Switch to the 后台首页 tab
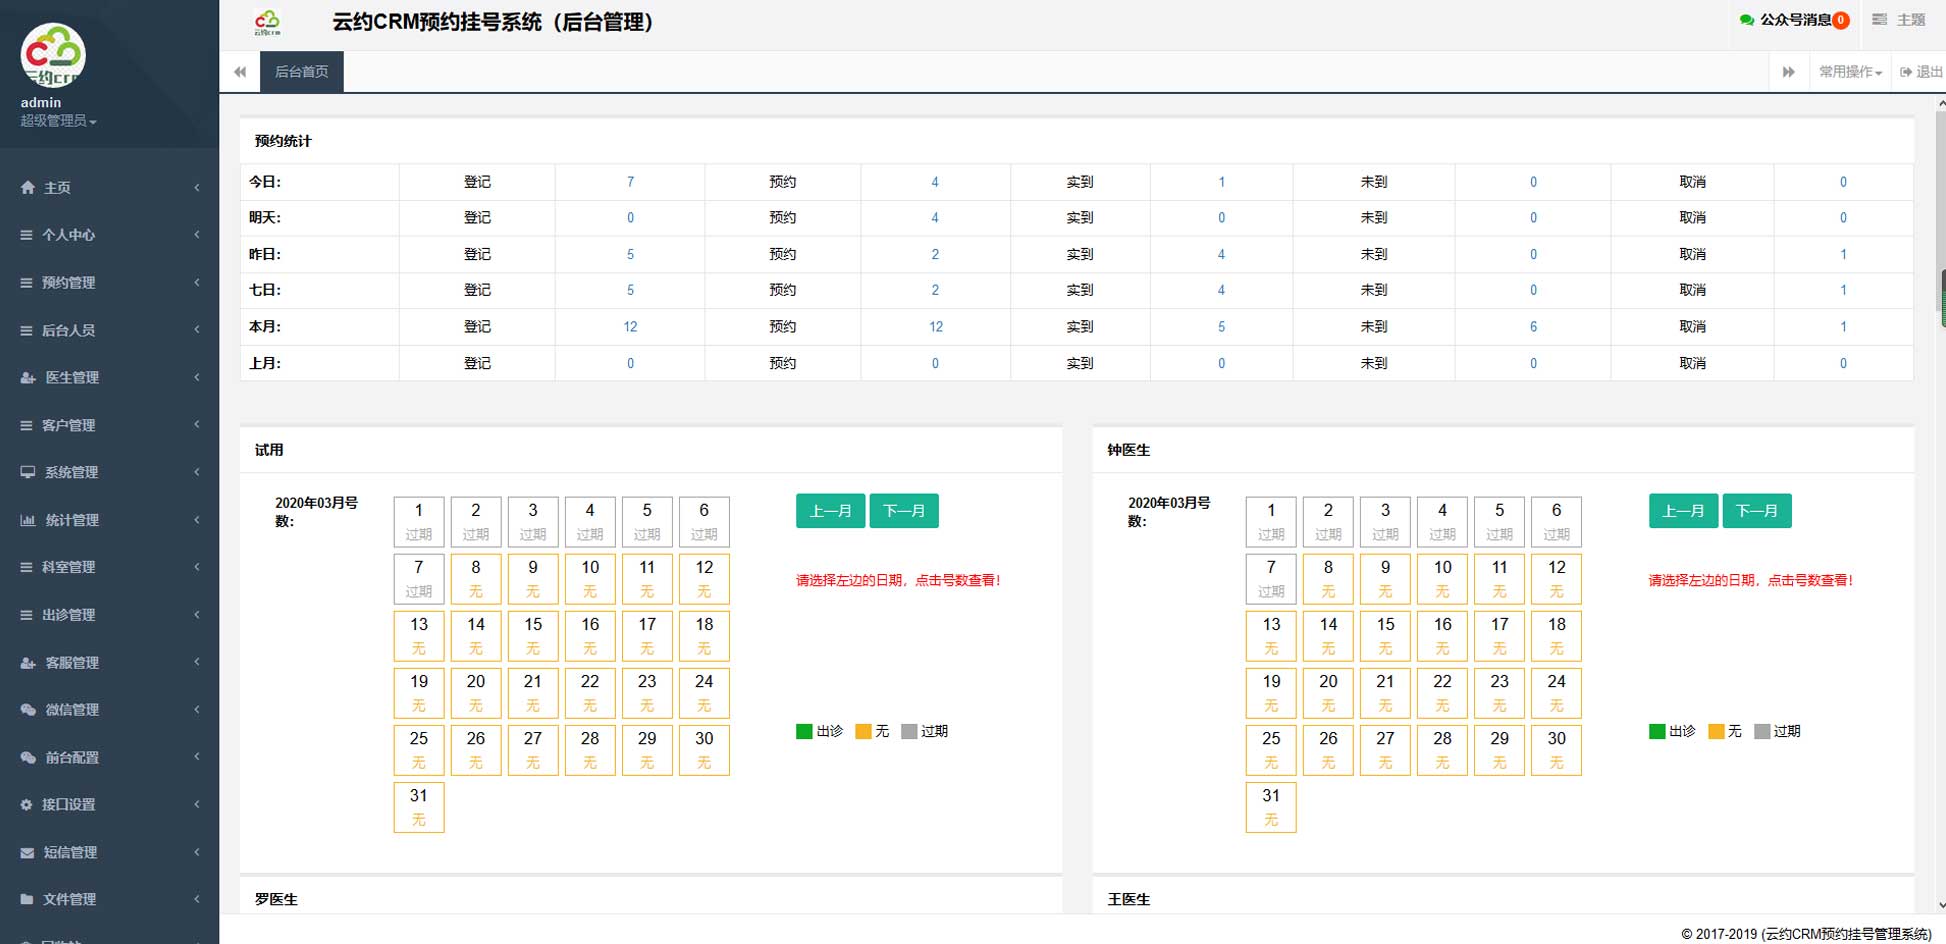 tap(301, 72)
